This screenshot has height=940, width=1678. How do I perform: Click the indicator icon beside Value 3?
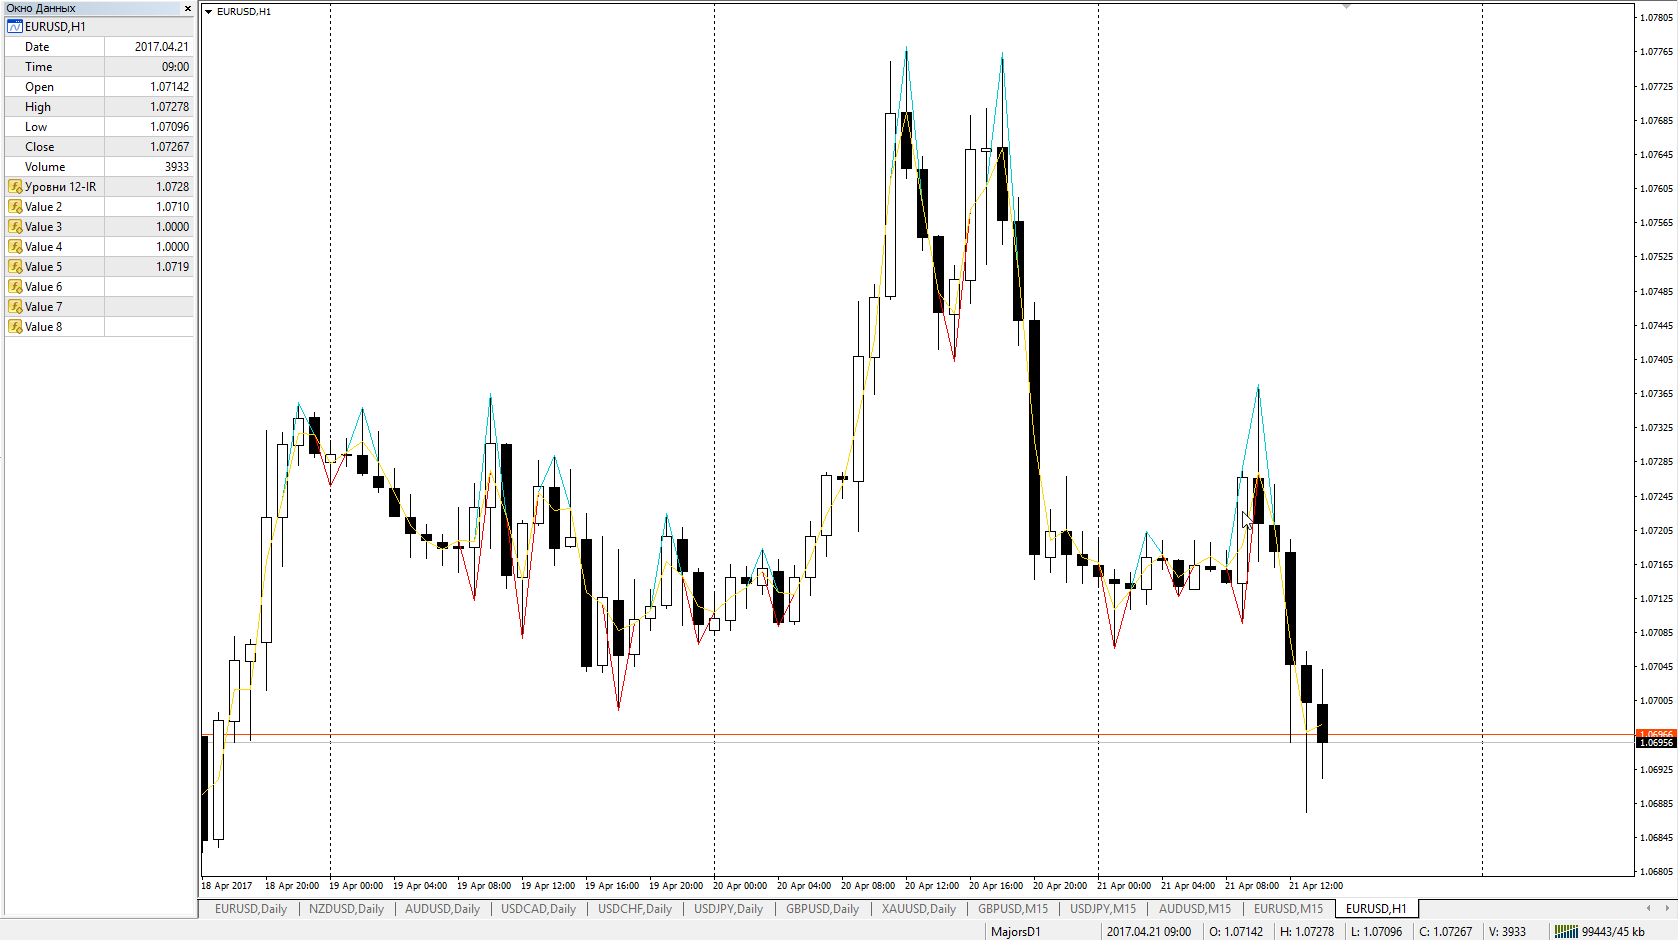(15, 227)
